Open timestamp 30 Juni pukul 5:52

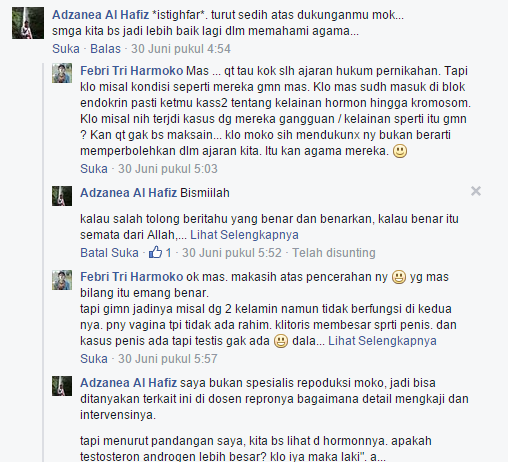click(232, 253)
